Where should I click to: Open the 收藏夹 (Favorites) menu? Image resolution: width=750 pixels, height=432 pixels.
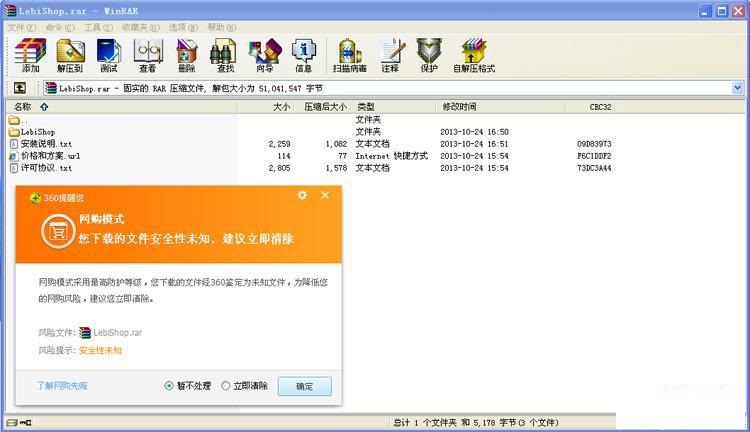[x=141, y=27]
